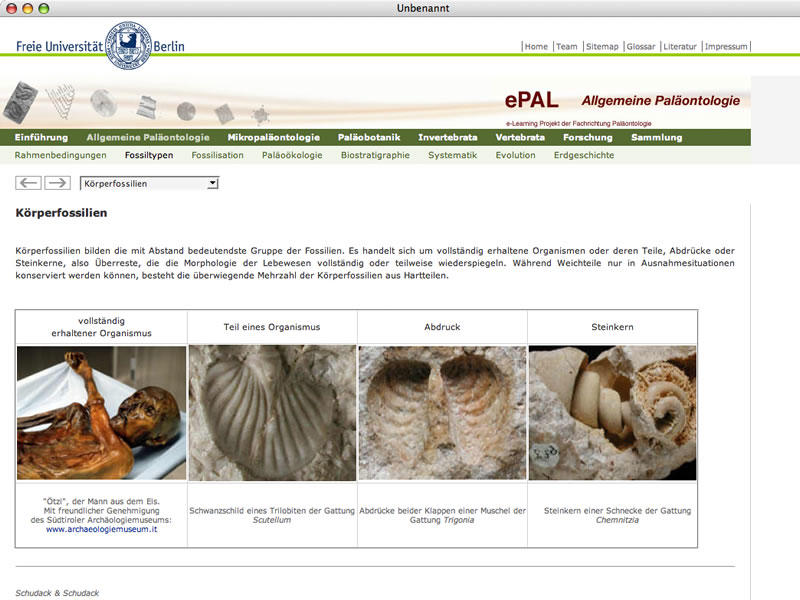This screenshot has width=800, height=600.
Task: Open the Forschung menu item
Action: coord(588,137)
